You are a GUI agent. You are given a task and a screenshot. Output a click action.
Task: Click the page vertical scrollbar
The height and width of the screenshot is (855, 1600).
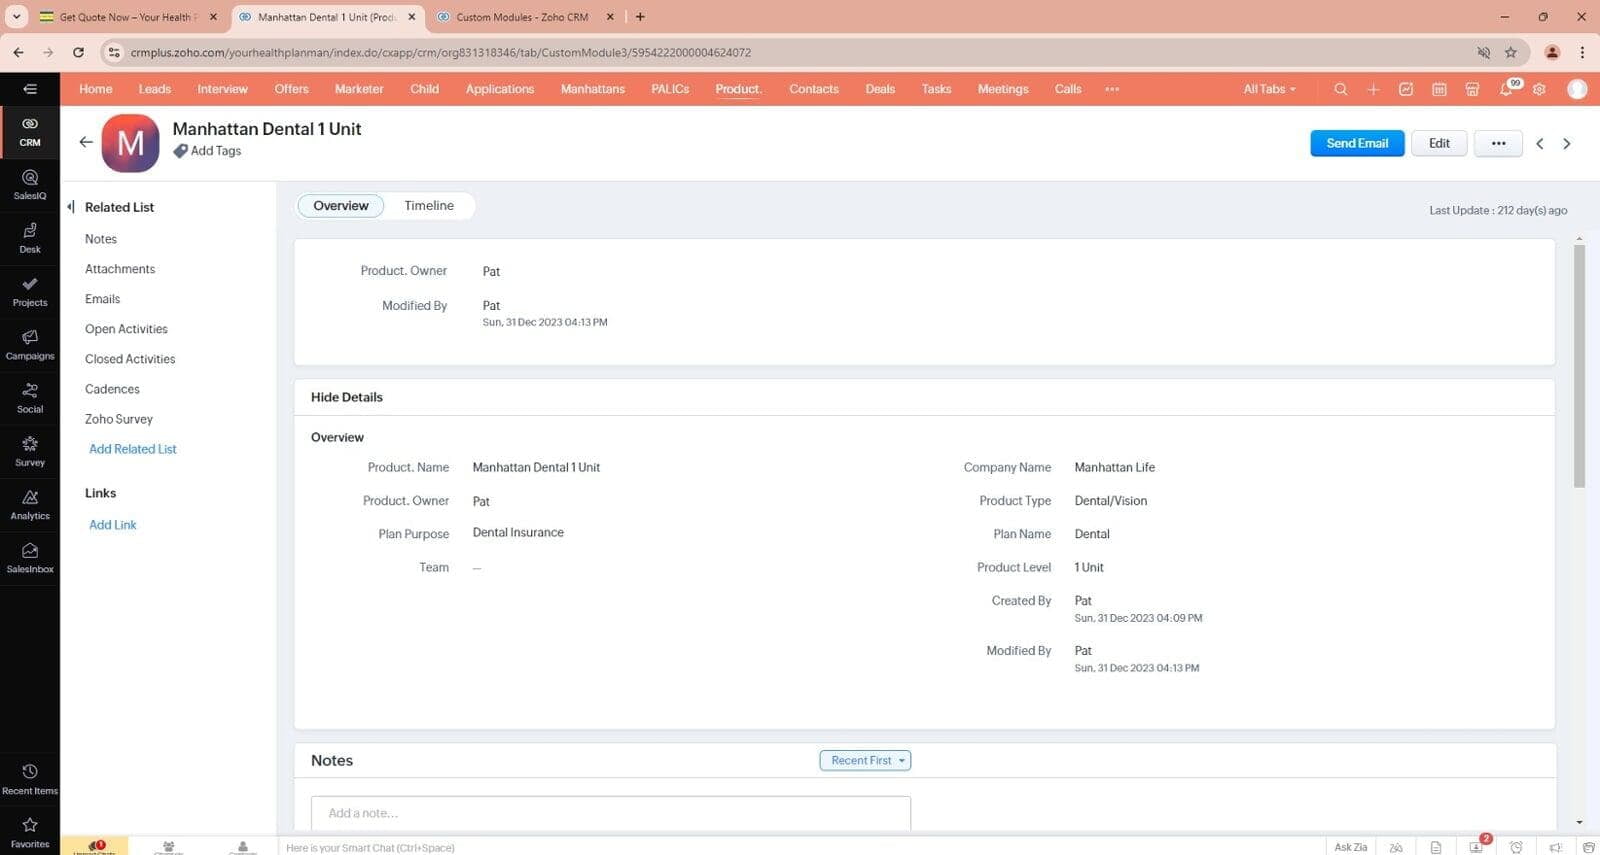pyautogui.click(x=1579, y=365)
